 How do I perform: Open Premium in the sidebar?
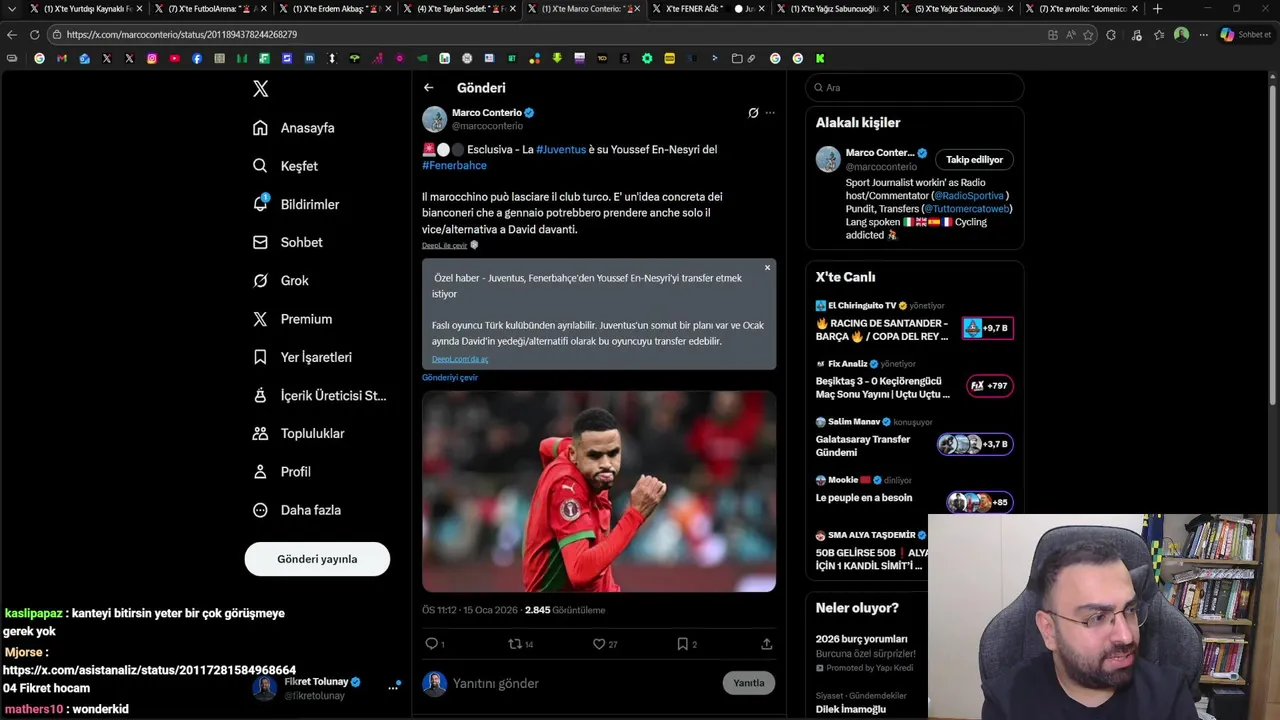tap(293, 319)
